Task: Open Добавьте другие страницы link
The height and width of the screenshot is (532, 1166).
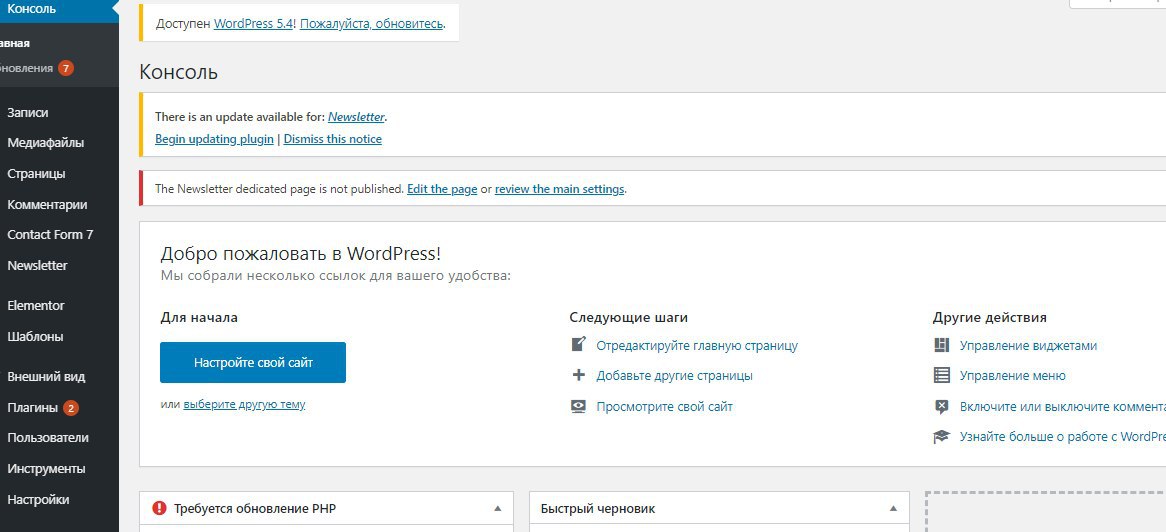Action: pos(674,376)
